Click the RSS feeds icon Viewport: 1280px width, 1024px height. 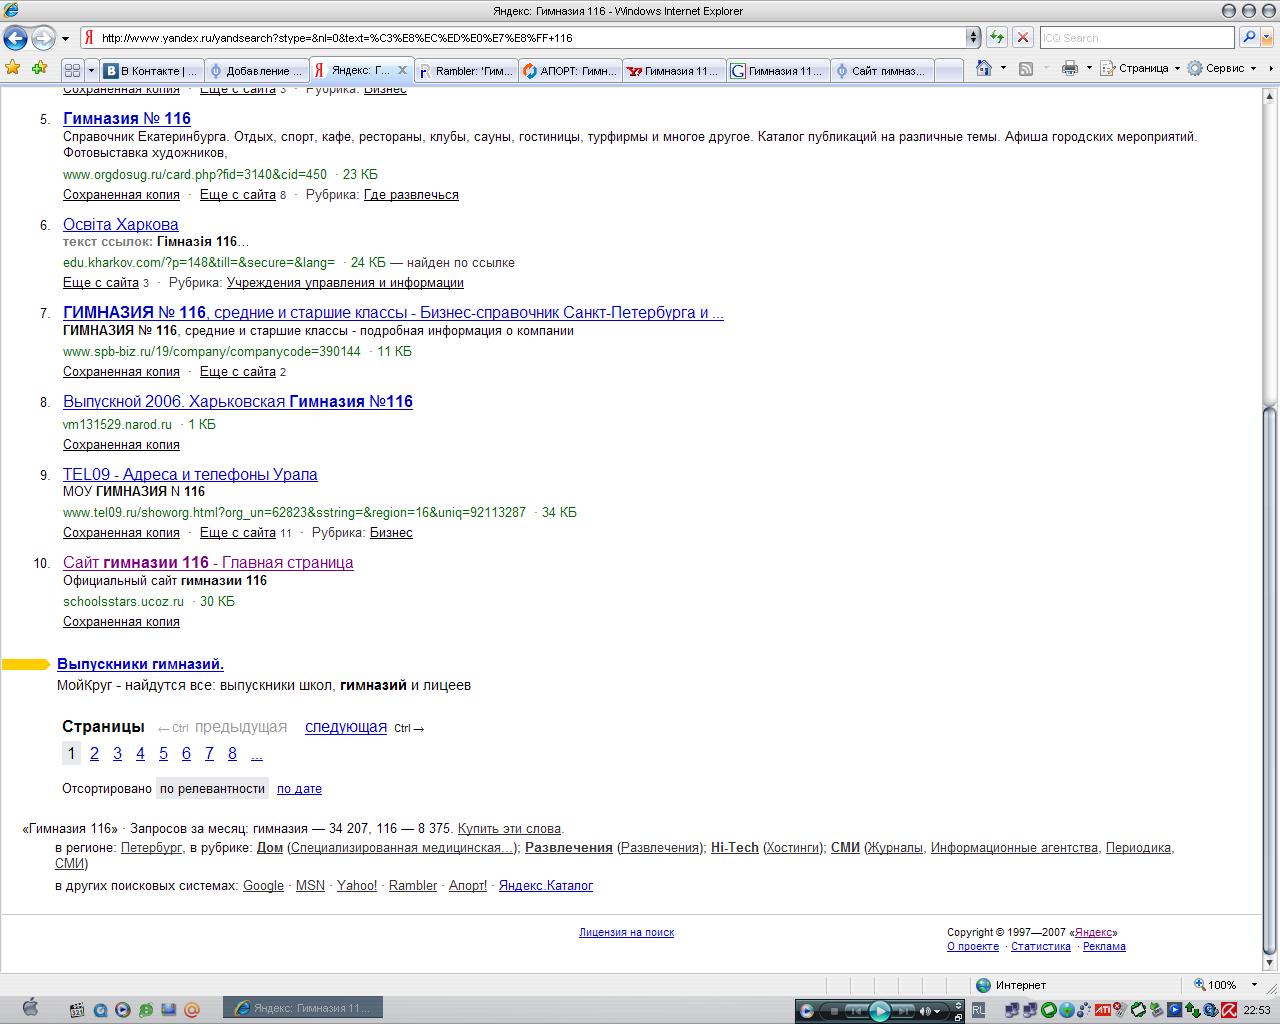1025,68
